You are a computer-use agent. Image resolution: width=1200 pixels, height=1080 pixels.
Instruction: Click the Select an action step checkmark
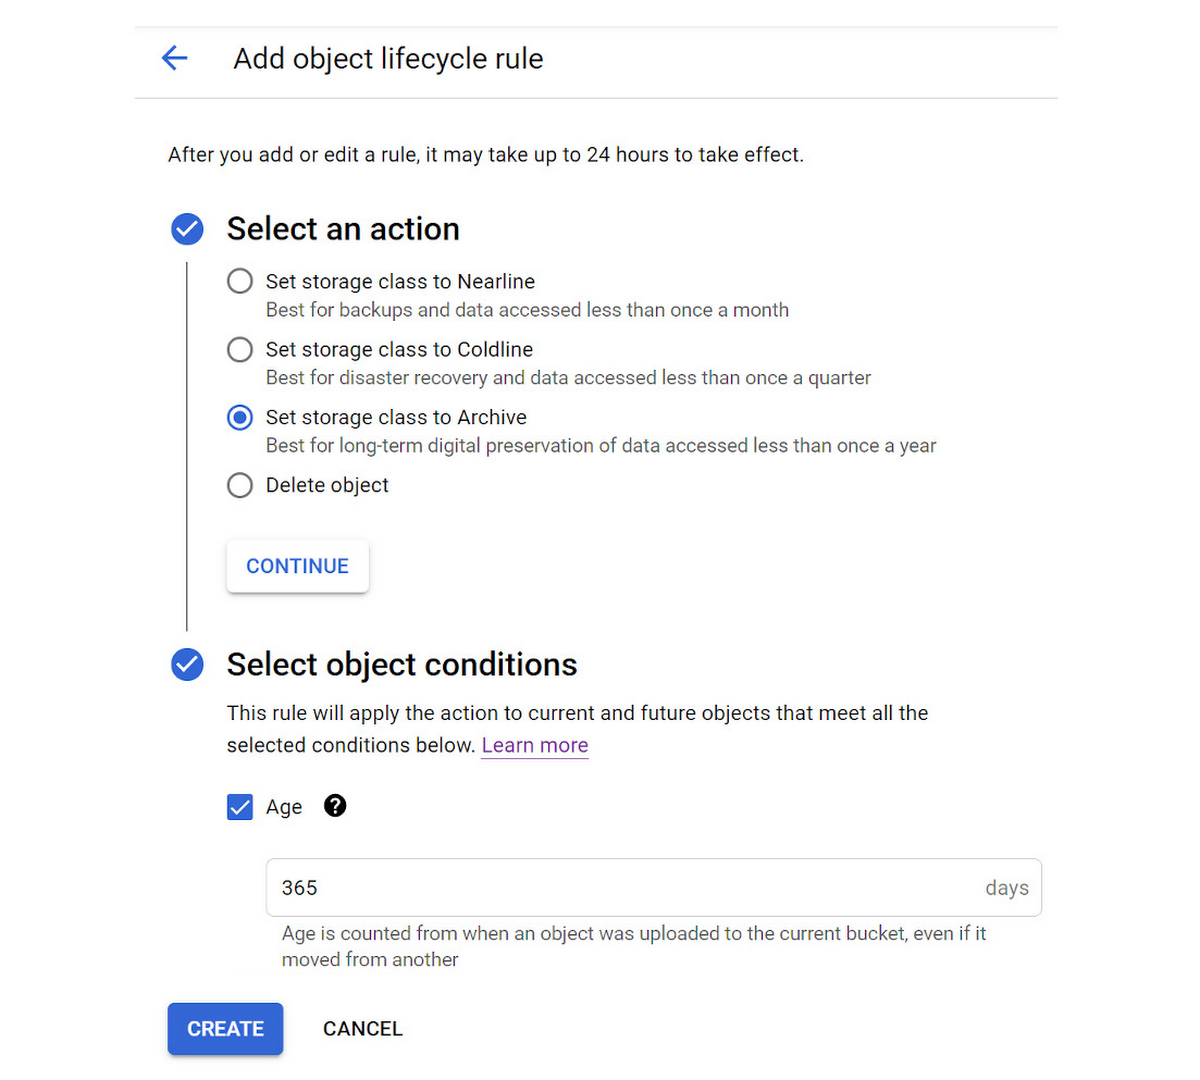point(187,229)
